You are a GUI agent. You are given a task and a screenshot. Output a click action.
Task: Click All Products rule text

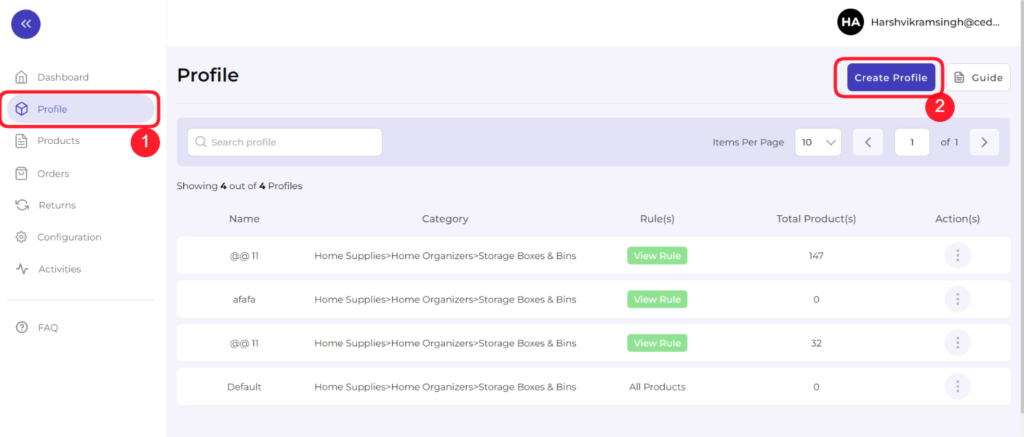tap(657, 387)
